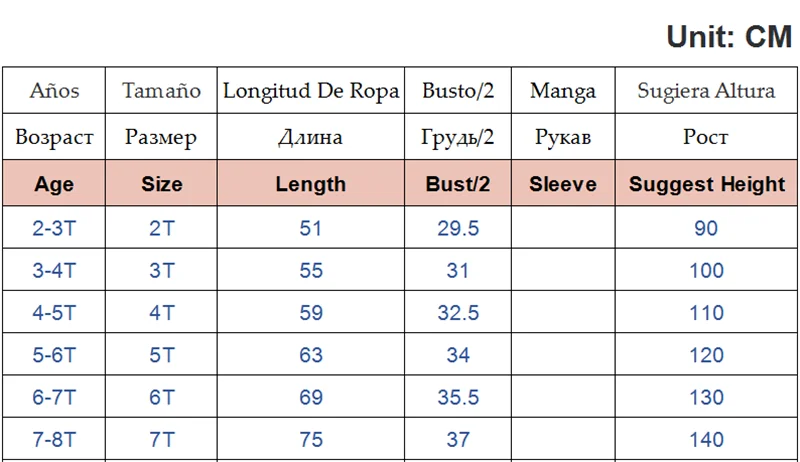800x462 pixels.
Task: Select the "Sugiera Altura" cell
Action: [706, 91]
